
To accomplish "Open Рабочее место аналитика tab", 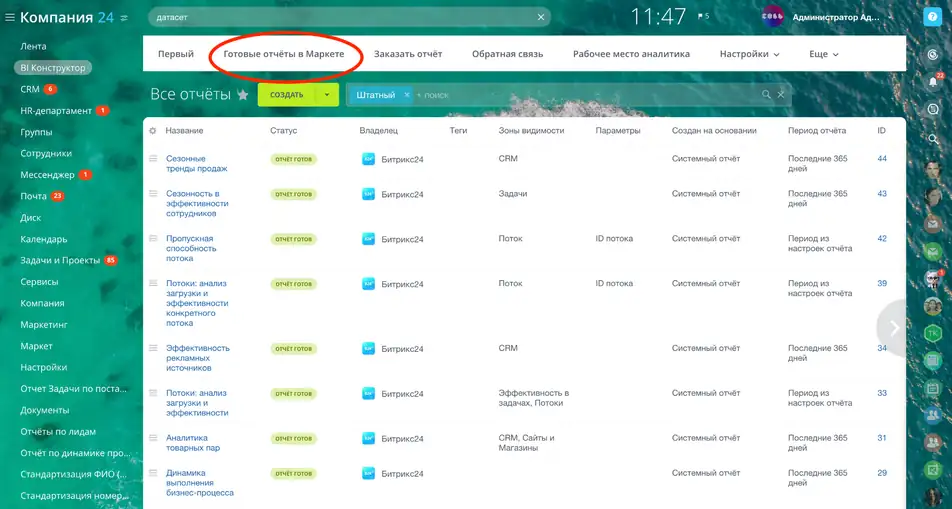I will point(631,54).
